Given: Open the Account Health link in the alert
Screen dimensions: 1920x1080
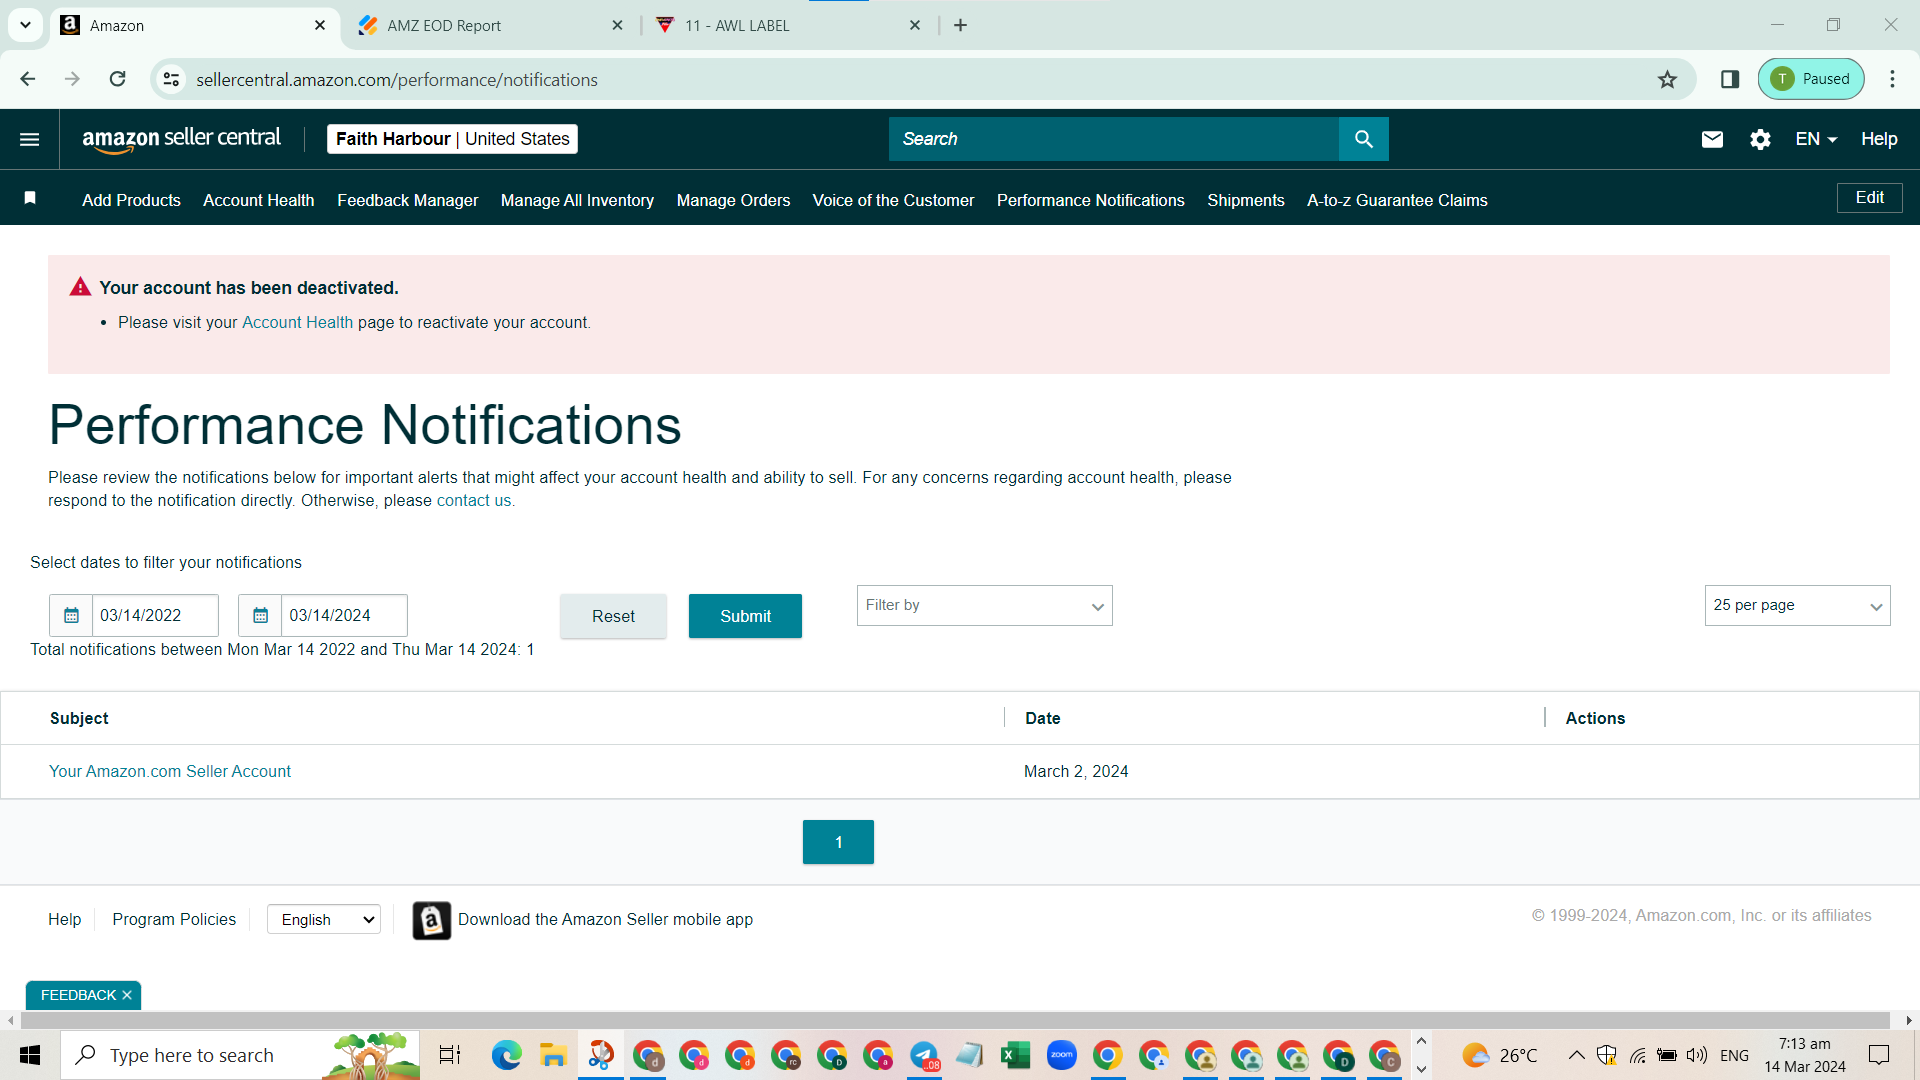Looking at the screenshot, I should [x=297, y=322].
